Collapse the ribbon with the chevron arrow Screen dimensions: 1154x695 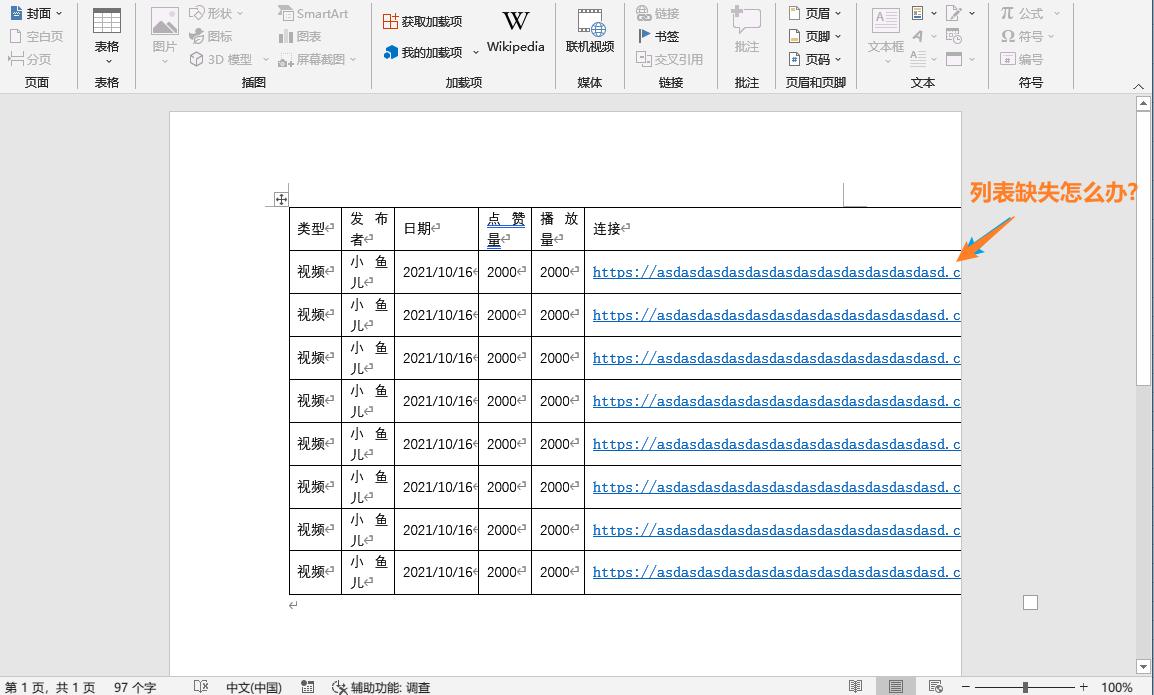pyautogui.click(x=1138, y=88)
